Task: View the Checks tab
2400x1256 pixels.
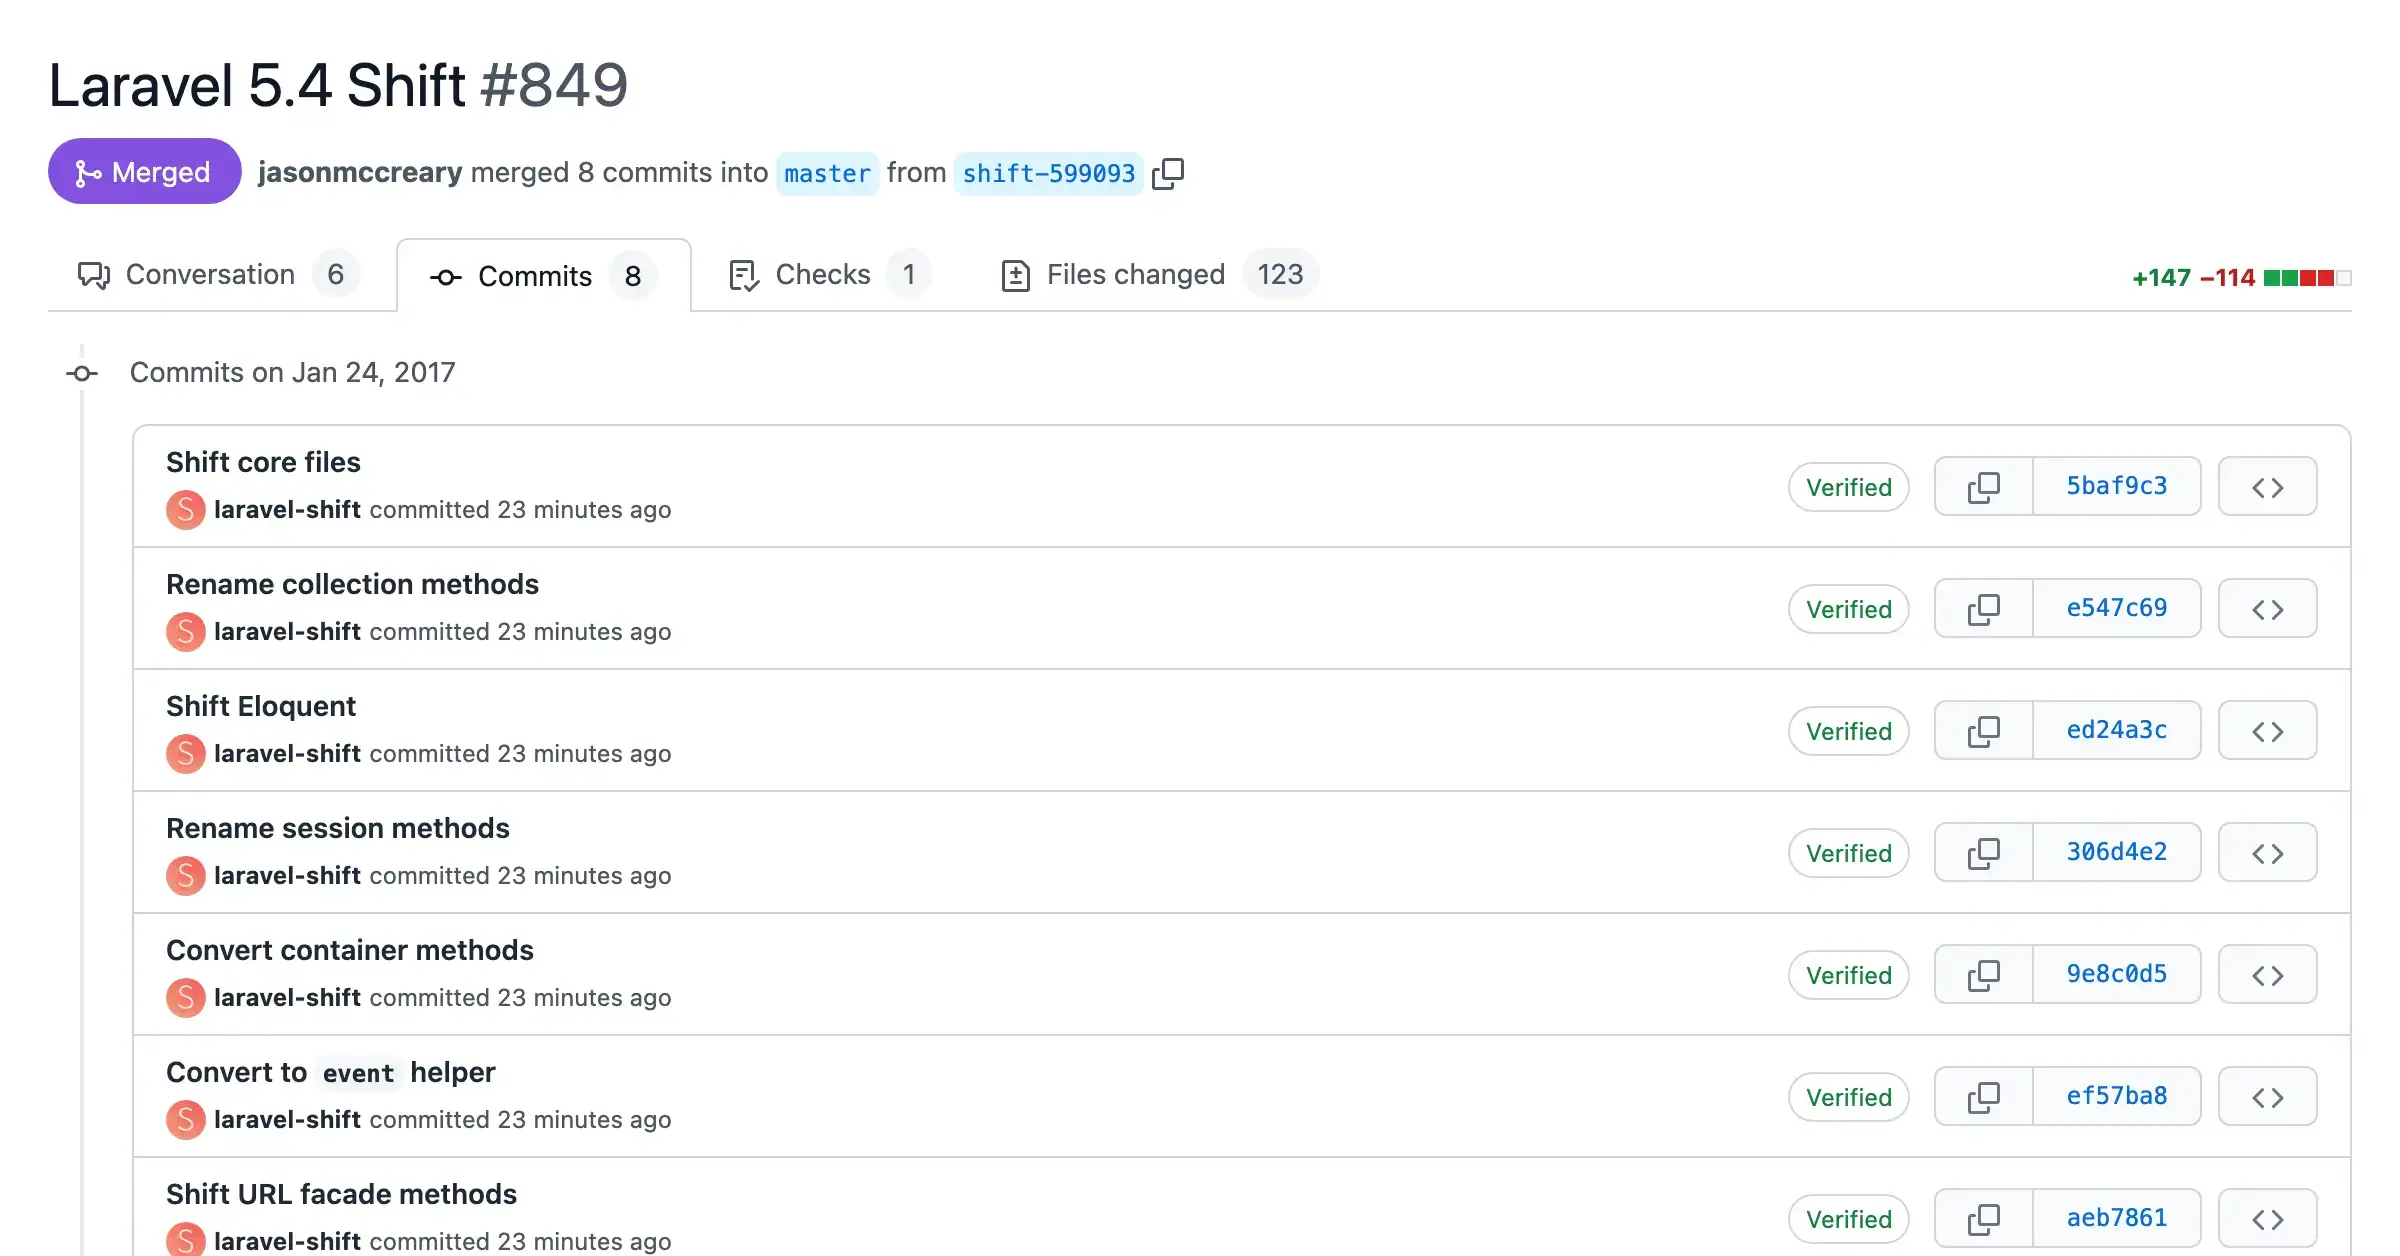Action: click(822, 274)
